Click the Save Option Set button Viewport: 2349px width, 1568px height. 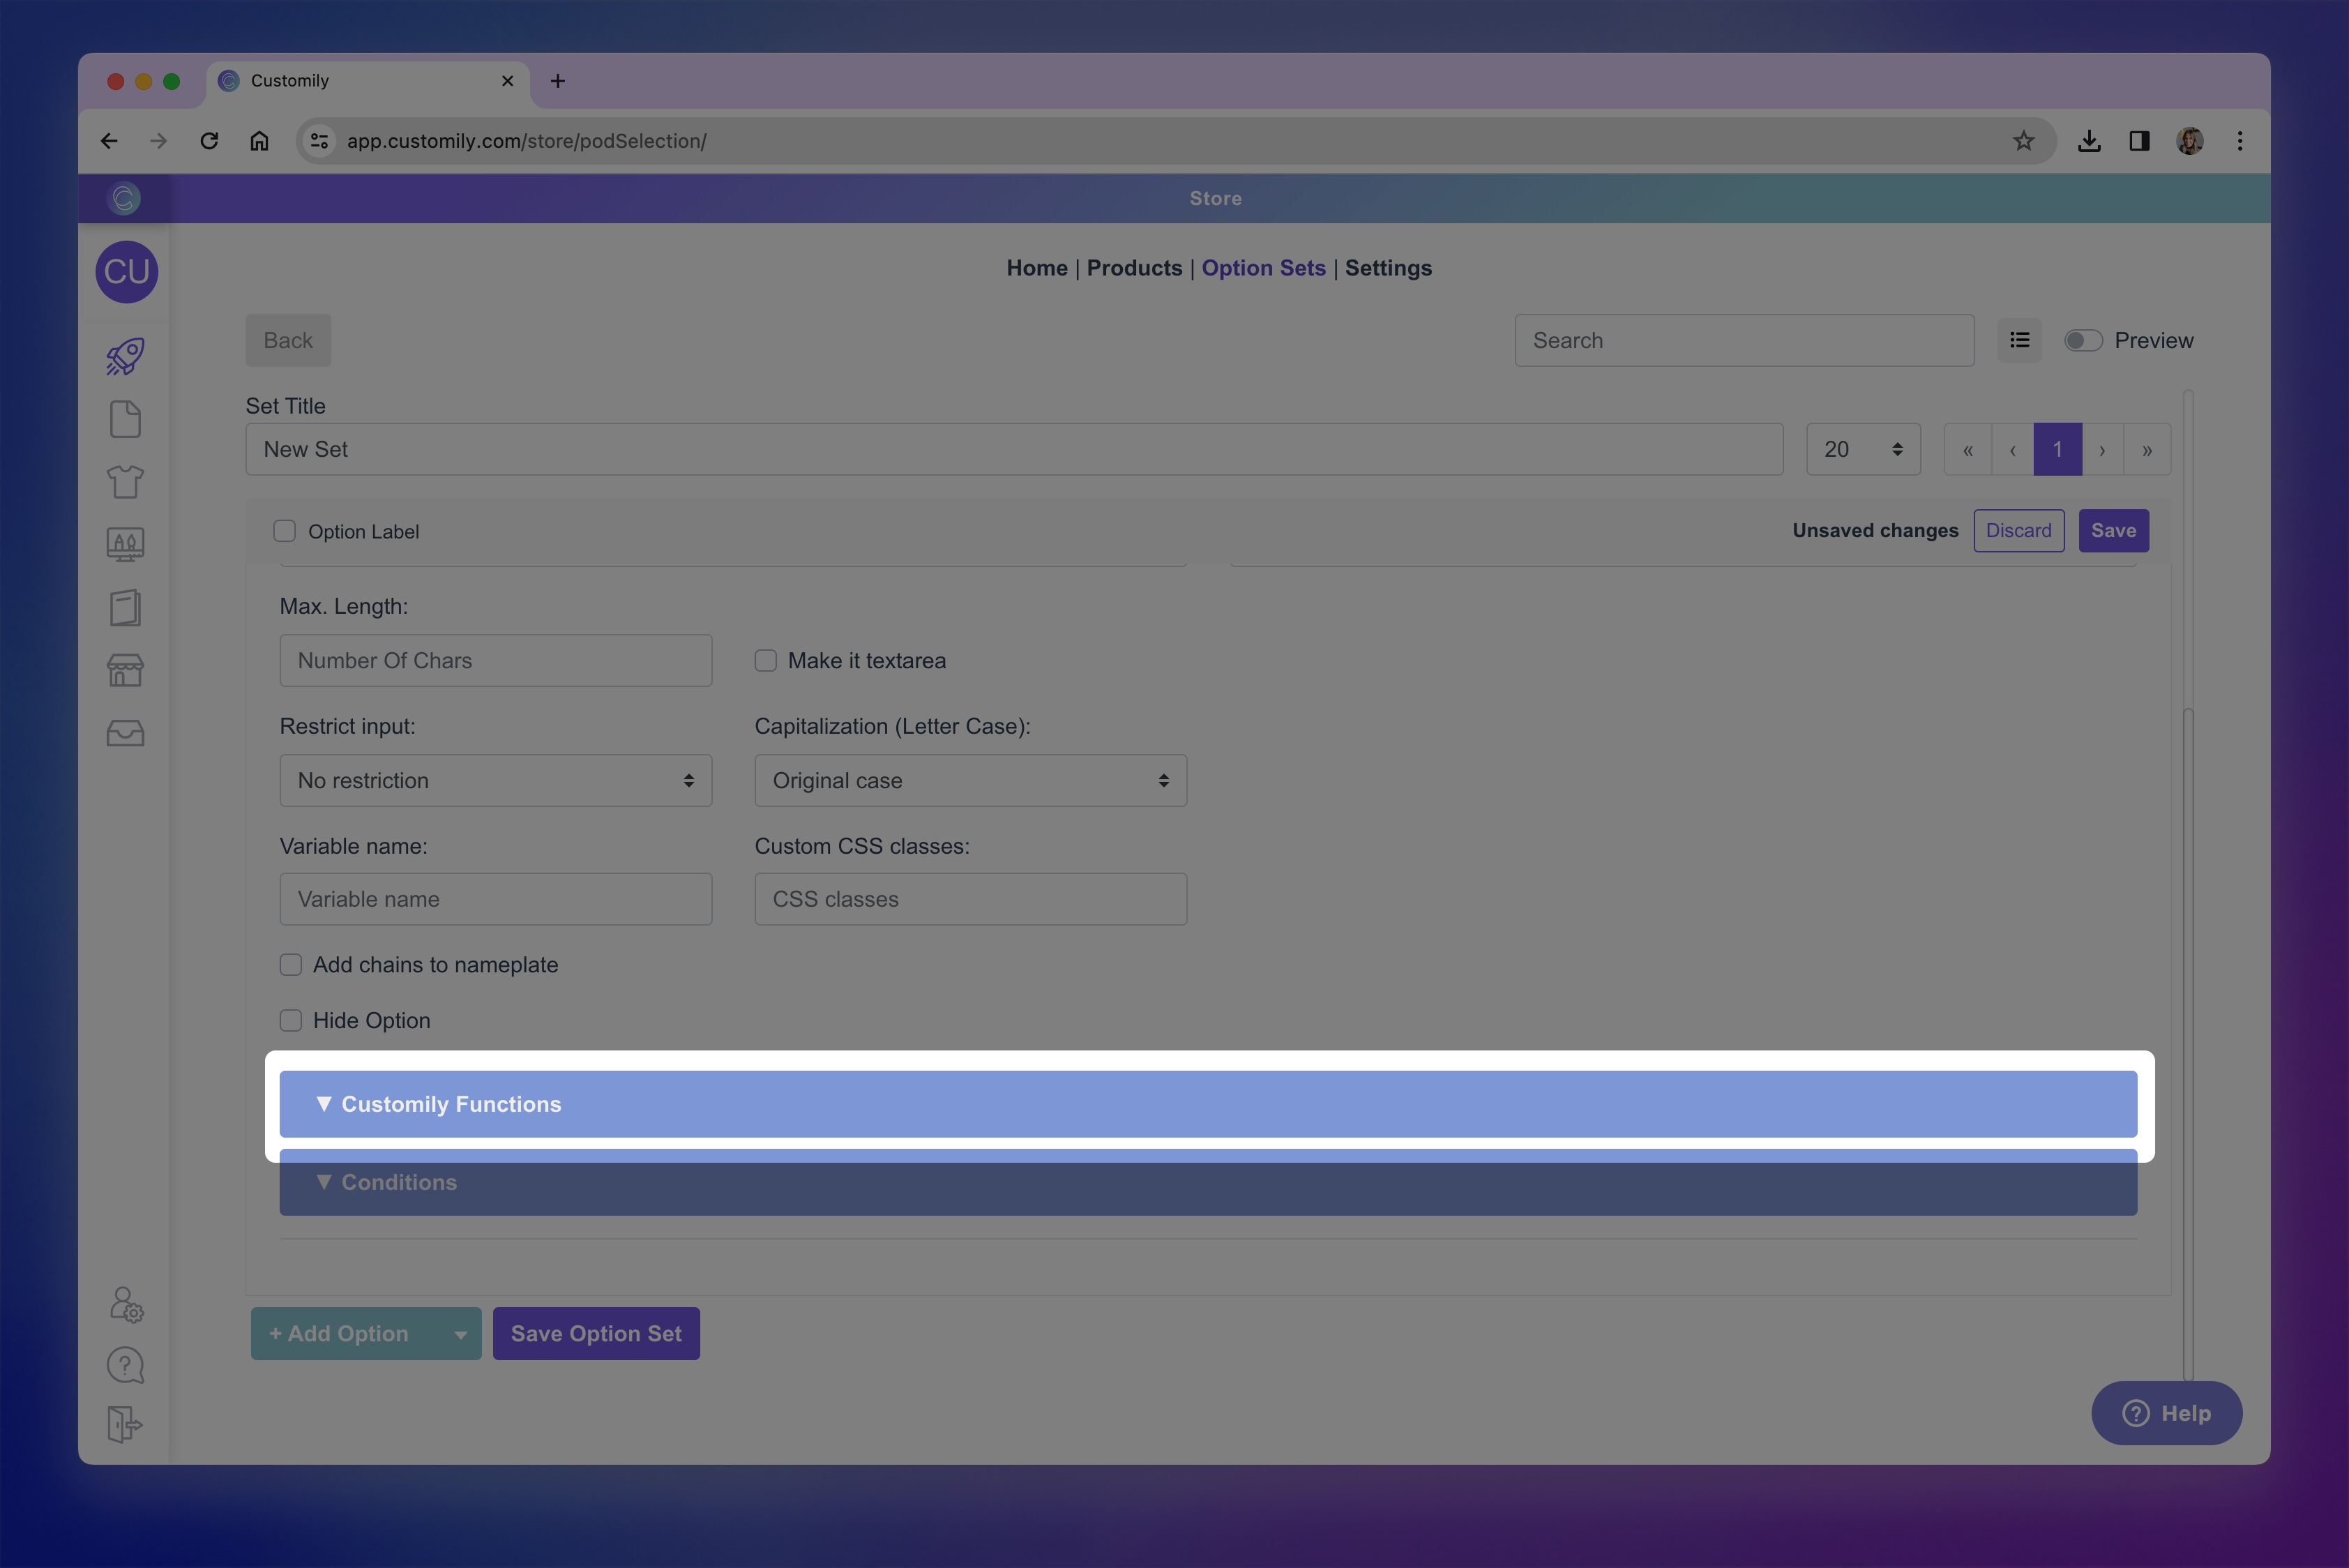[x=596, y=1334]
